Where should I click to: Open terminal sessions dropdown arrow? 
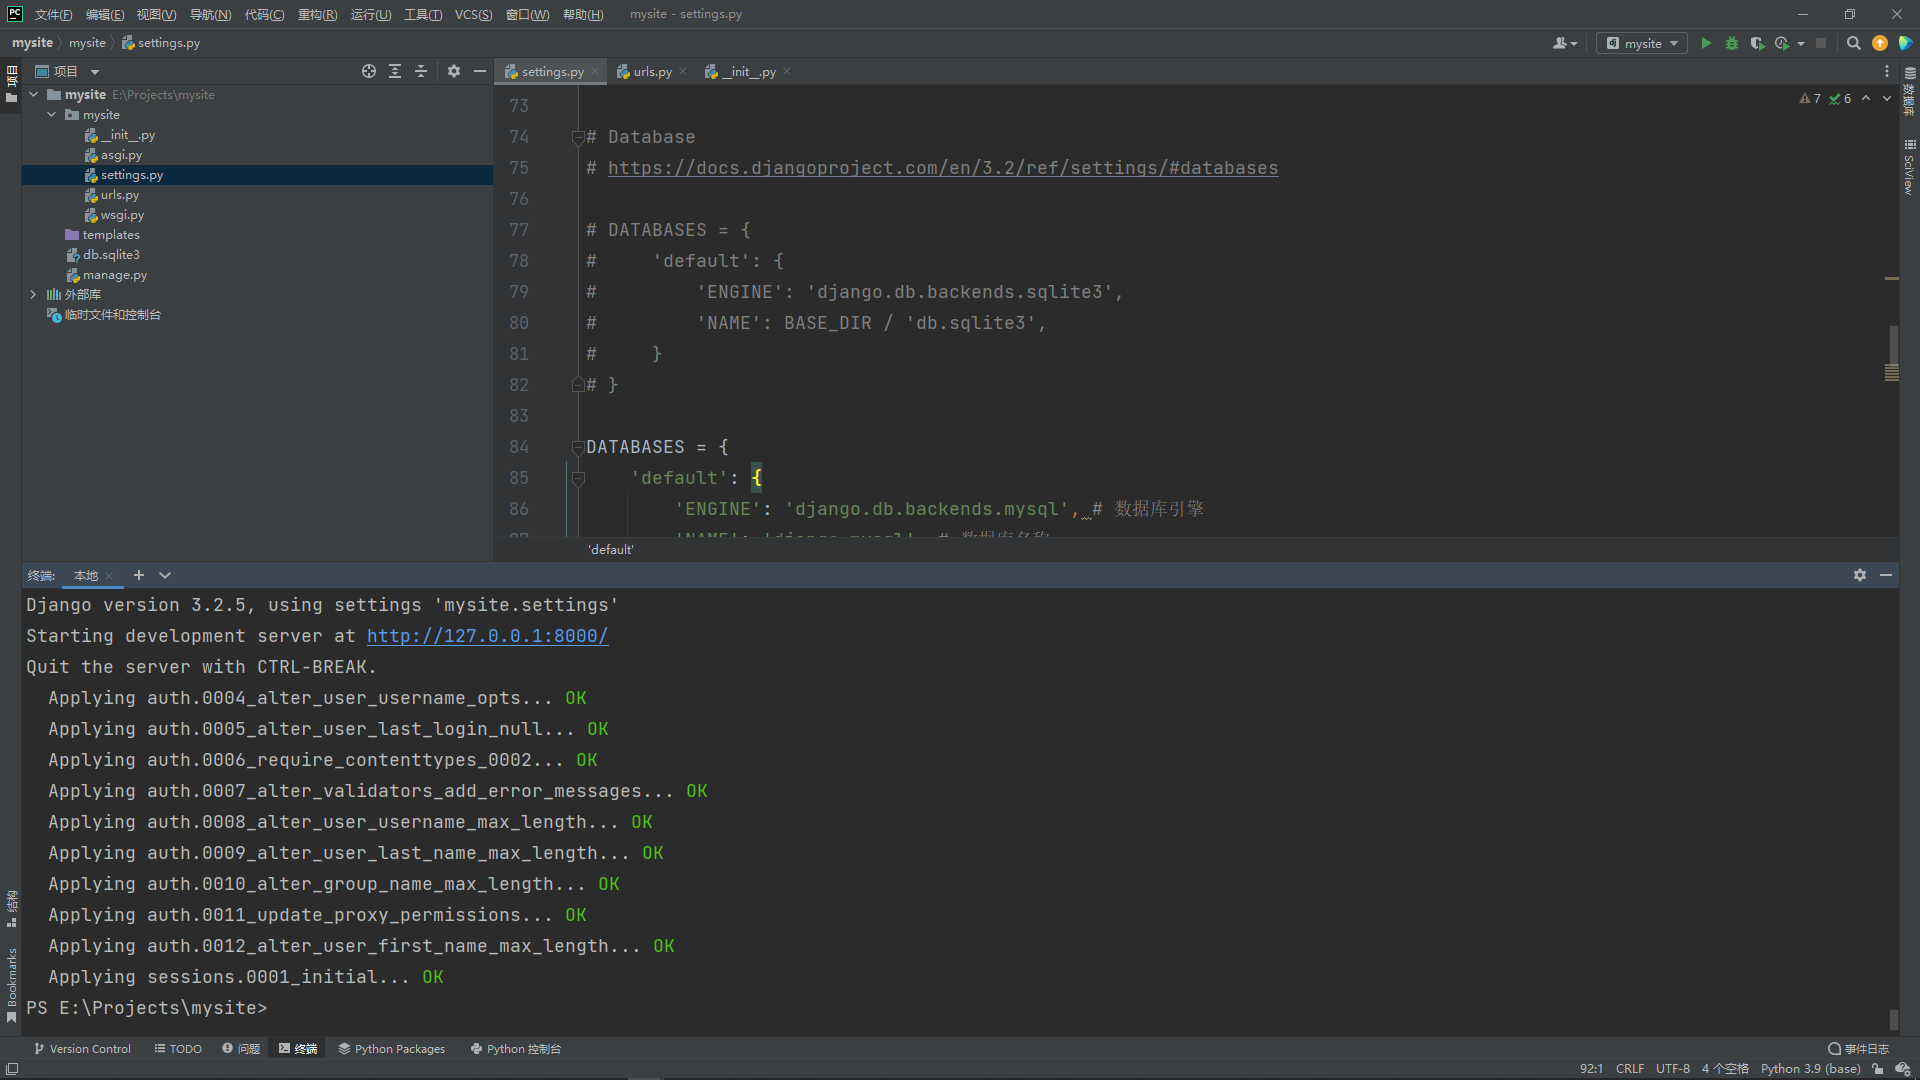pyautogui.click(x=165, y=575)
